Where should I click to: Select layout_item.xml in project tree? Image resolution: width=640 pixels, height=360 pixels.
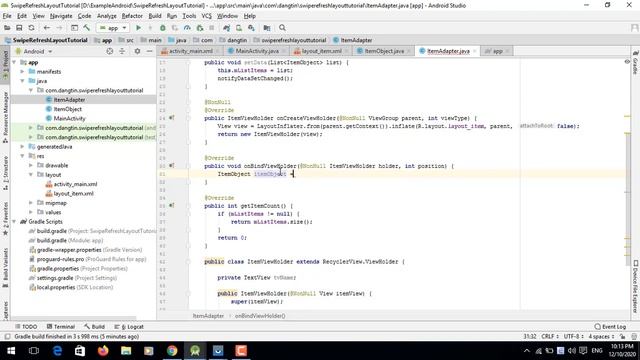click(73, 193)
